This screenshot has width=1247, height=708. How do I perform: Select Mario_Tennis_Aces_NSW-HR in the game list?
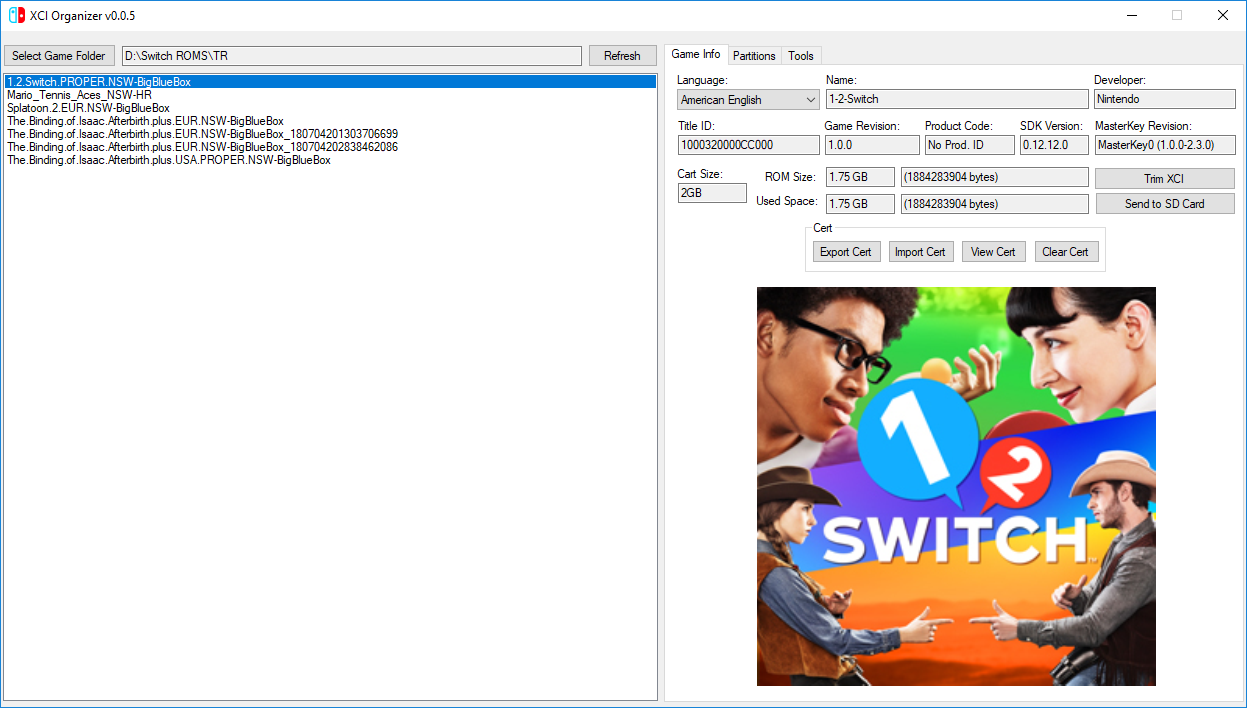pos(330,95)
